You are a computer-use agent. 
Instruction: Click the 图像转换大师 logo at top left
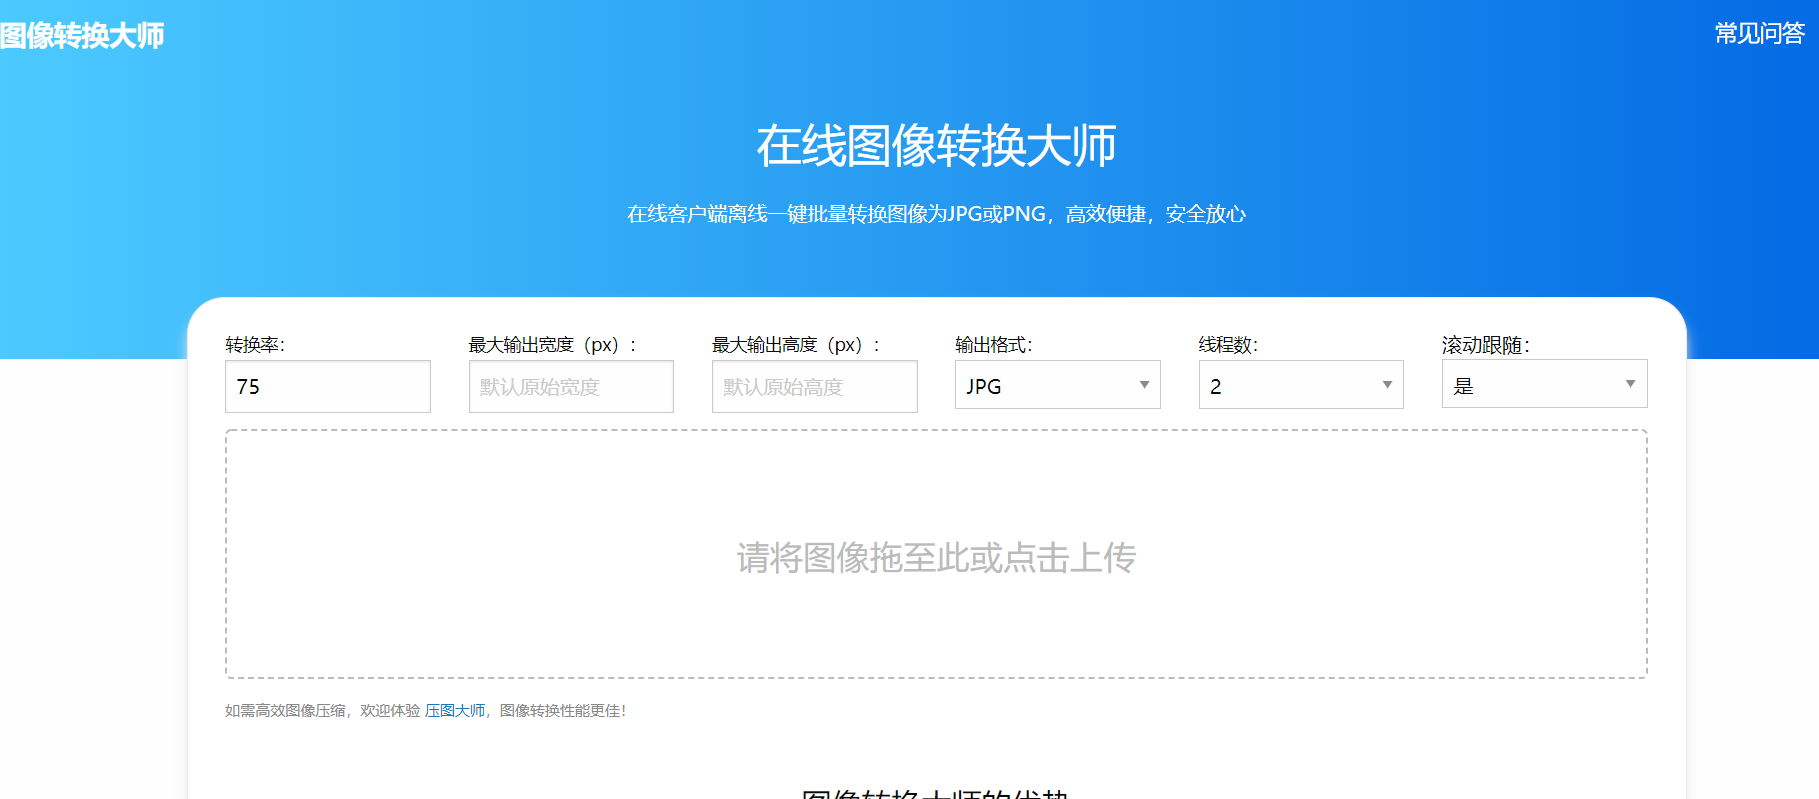[82, 36]
